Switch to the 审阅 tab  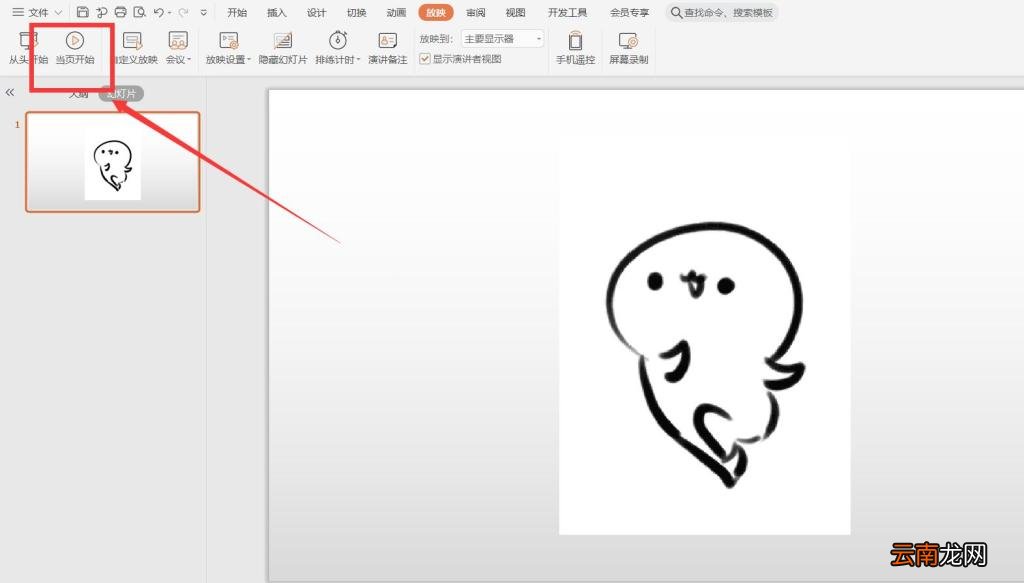(x=475, y=12)
